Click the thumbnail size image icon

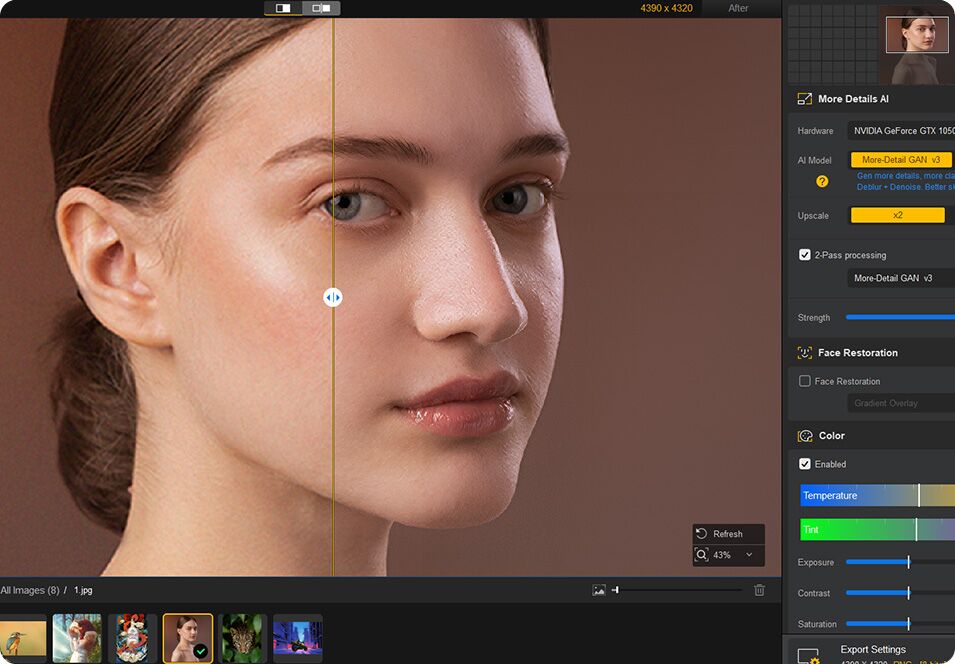[599, 590]
